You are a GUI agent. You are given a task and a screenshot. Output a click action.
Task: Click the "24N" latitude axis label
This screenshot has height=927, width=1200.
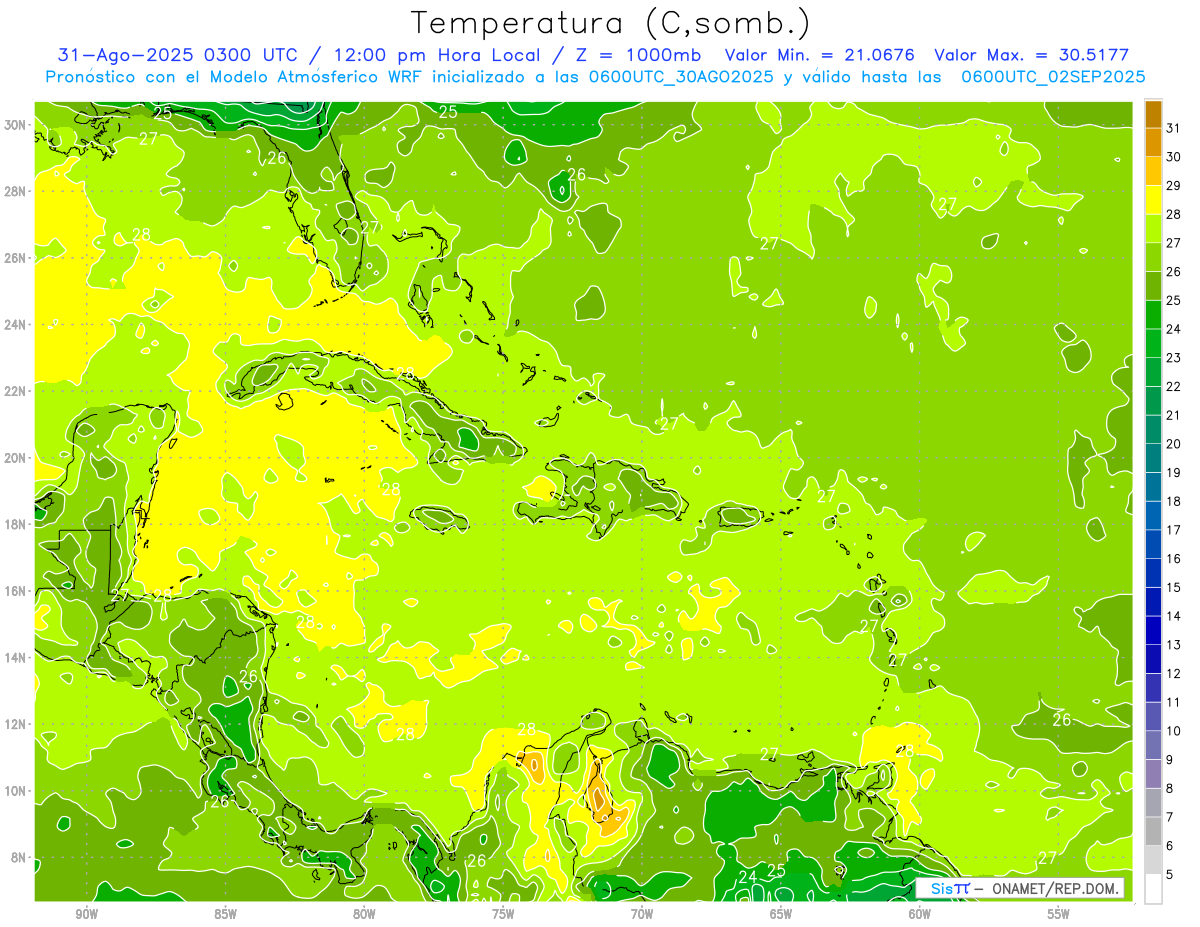pos(17,325)
